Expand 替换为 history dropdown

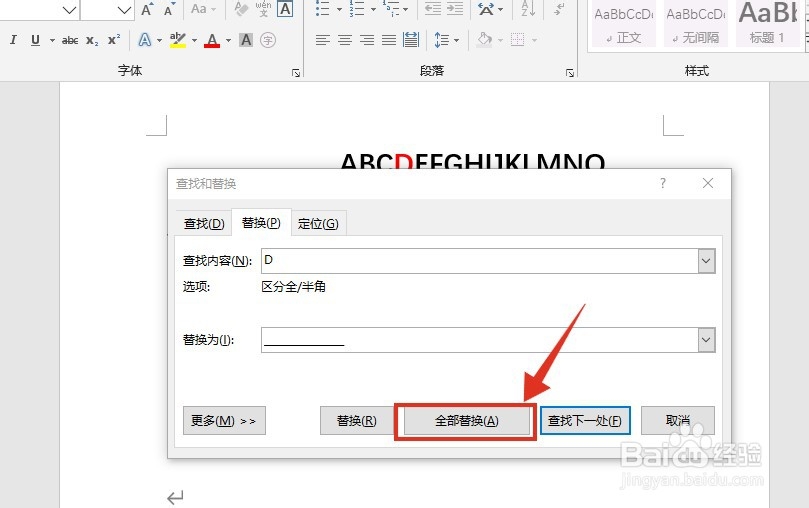tap(706, 340)
